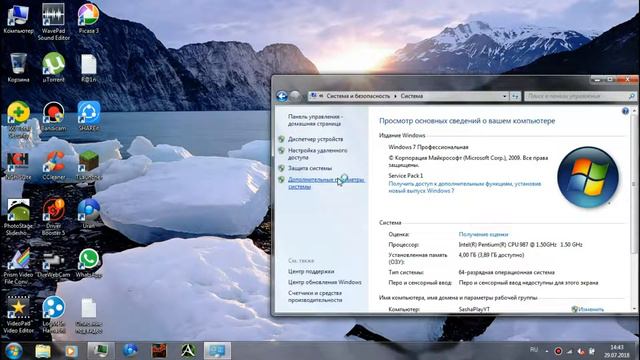Click the green-screen monitor taskbar icon

click(x=100, y=350)
